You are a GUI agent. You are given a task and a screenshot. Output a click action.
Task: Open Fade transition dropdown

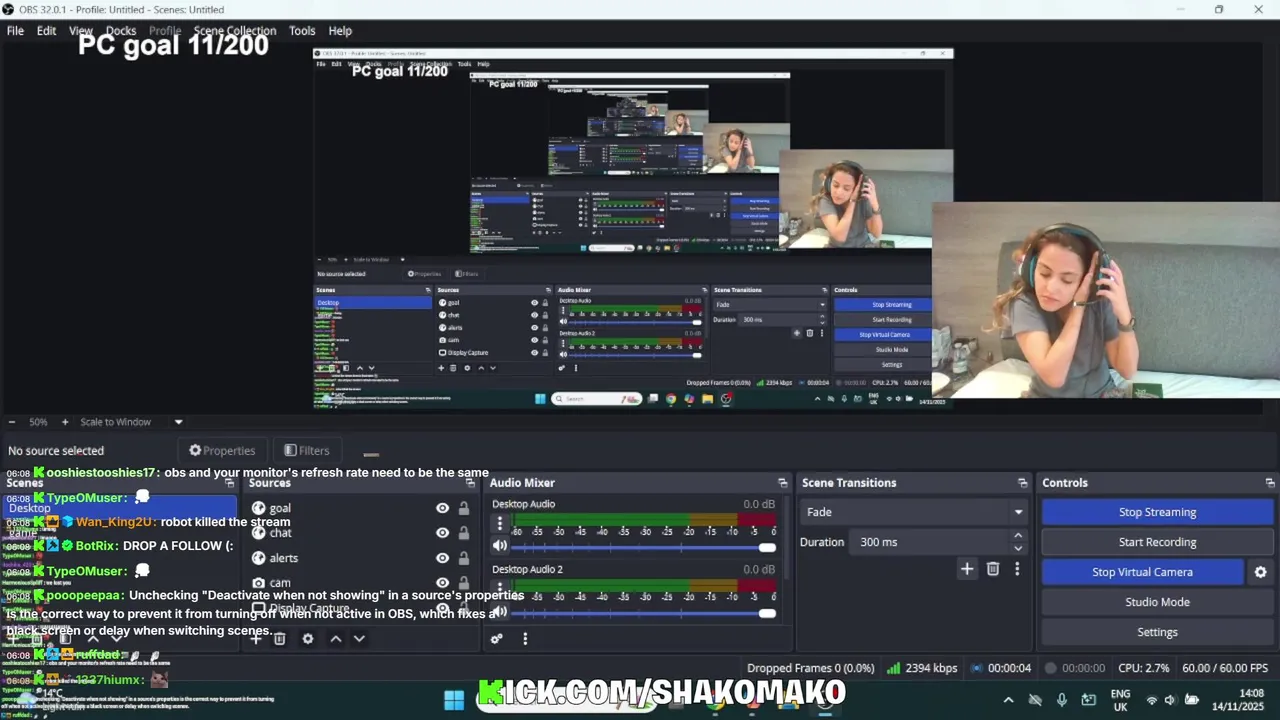tap(914, 512)
